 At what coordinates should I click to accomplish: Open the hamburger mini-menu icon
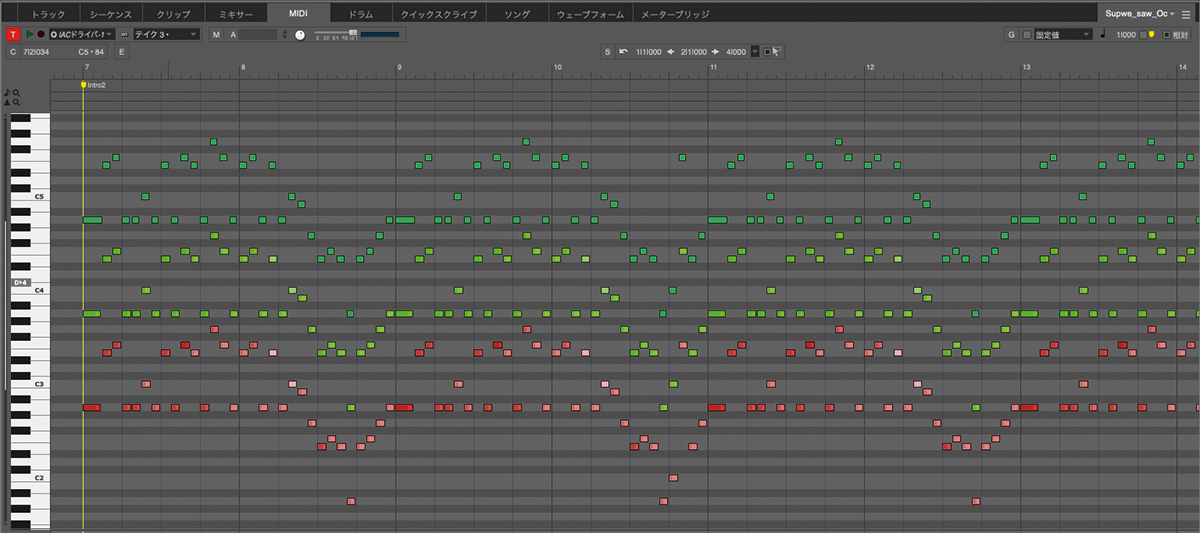point(1185,14)
